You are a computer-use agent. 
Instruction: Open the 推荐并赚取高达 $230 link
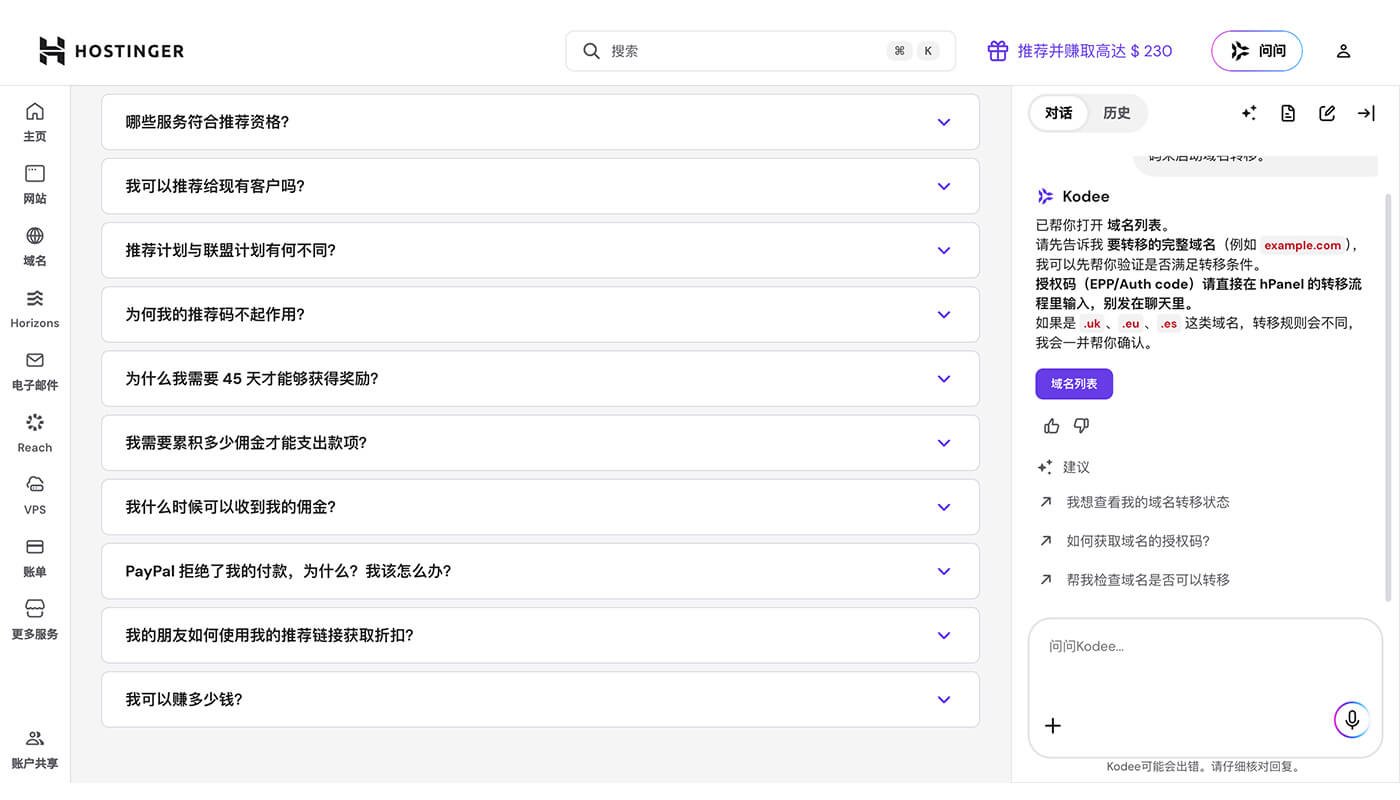click(1080, 50)
